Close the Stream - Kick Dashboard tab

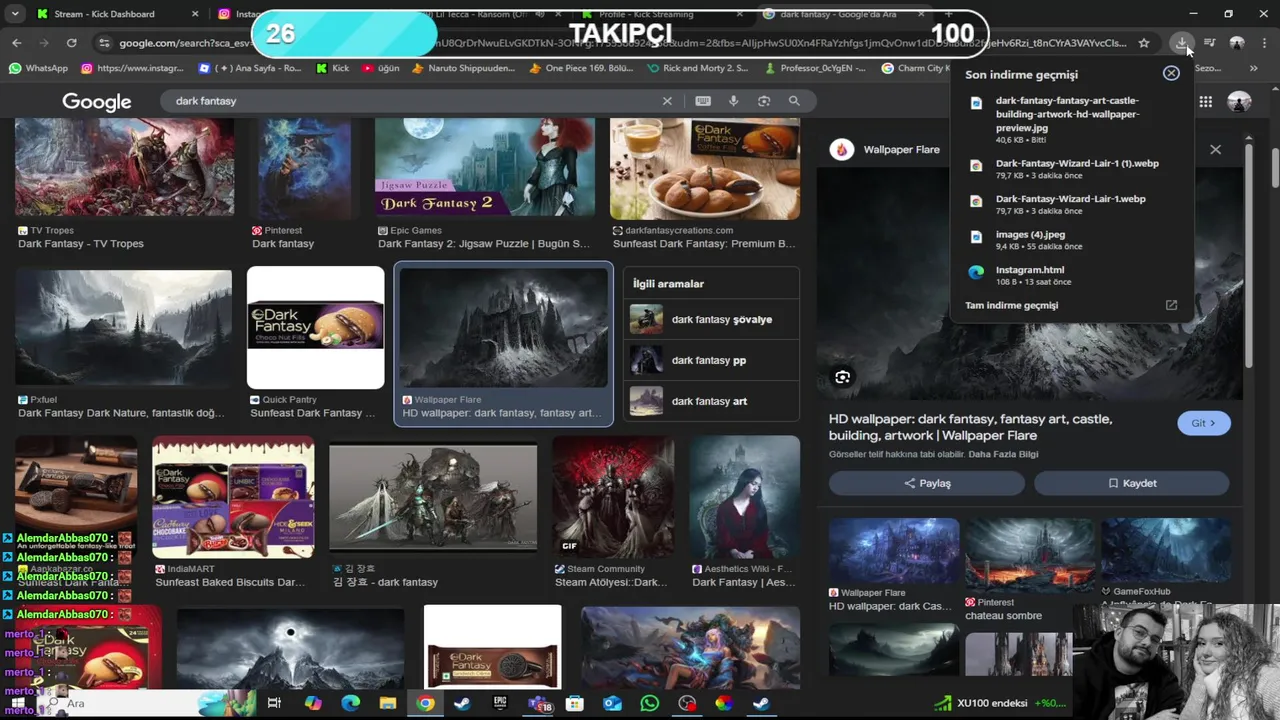195,14
